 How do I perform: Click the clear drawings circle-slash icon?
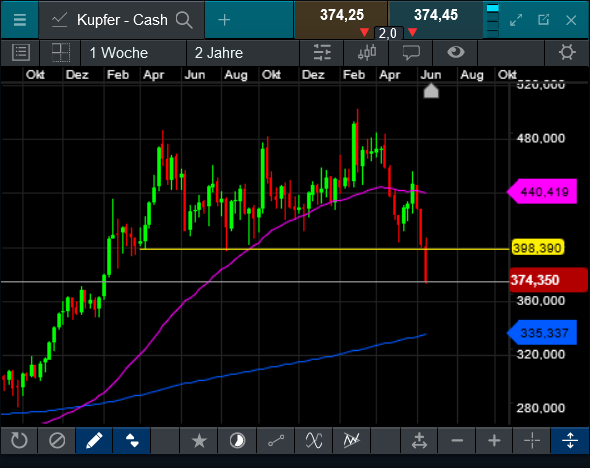57,440
